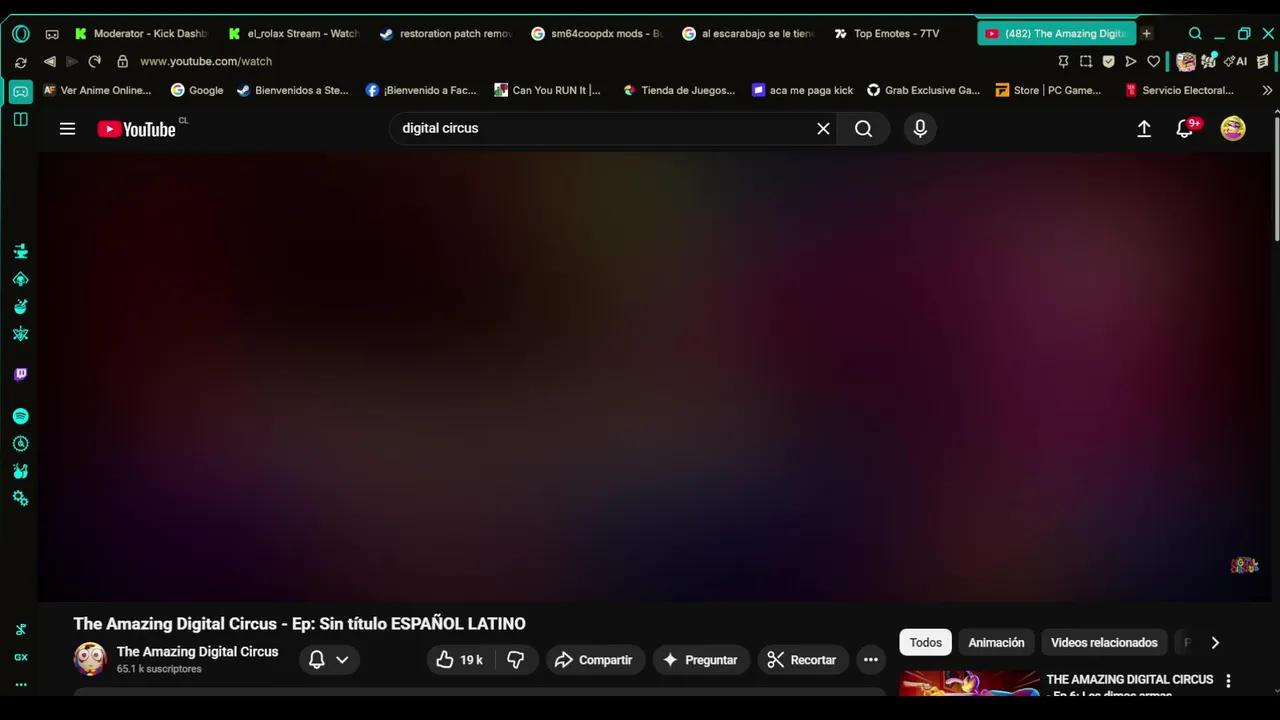Open the snapshot capture icon in toolbar

tap(1086, 62)
